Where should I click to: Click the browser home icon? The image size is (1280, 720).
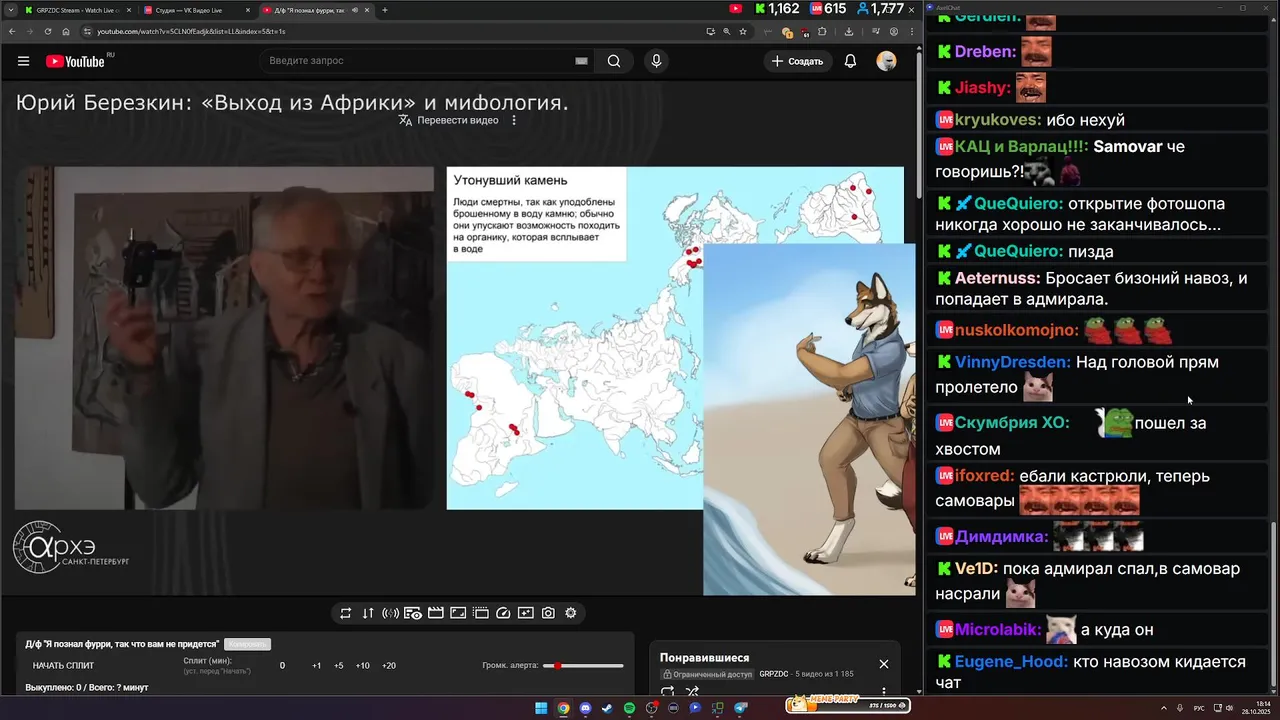click(x=65, y=31)
